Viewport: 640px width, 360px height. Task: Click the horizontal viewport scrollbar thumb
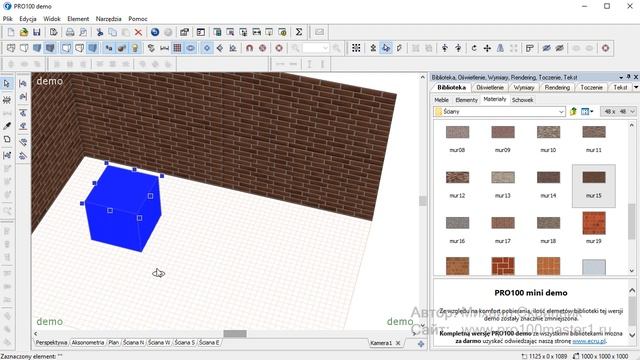[x=235, y=334]
